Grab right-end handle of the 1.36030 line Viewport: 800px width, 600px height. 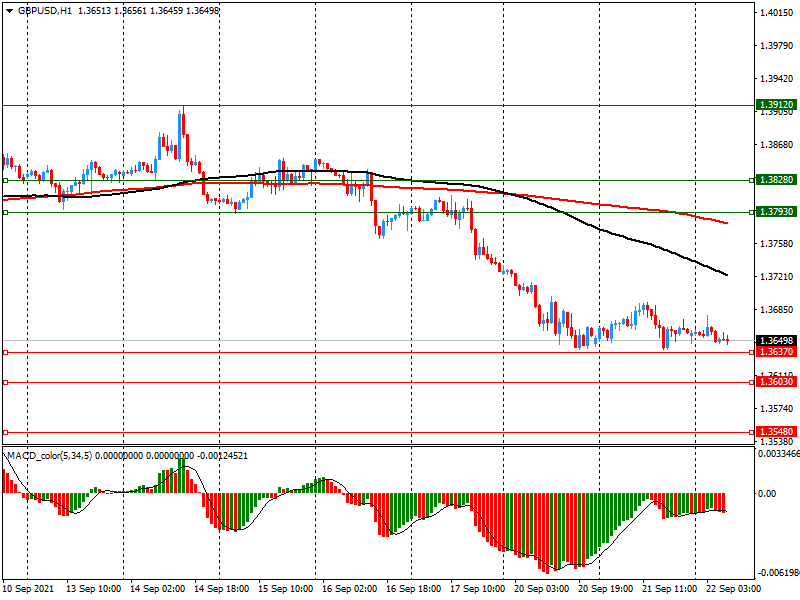[752, 383]
